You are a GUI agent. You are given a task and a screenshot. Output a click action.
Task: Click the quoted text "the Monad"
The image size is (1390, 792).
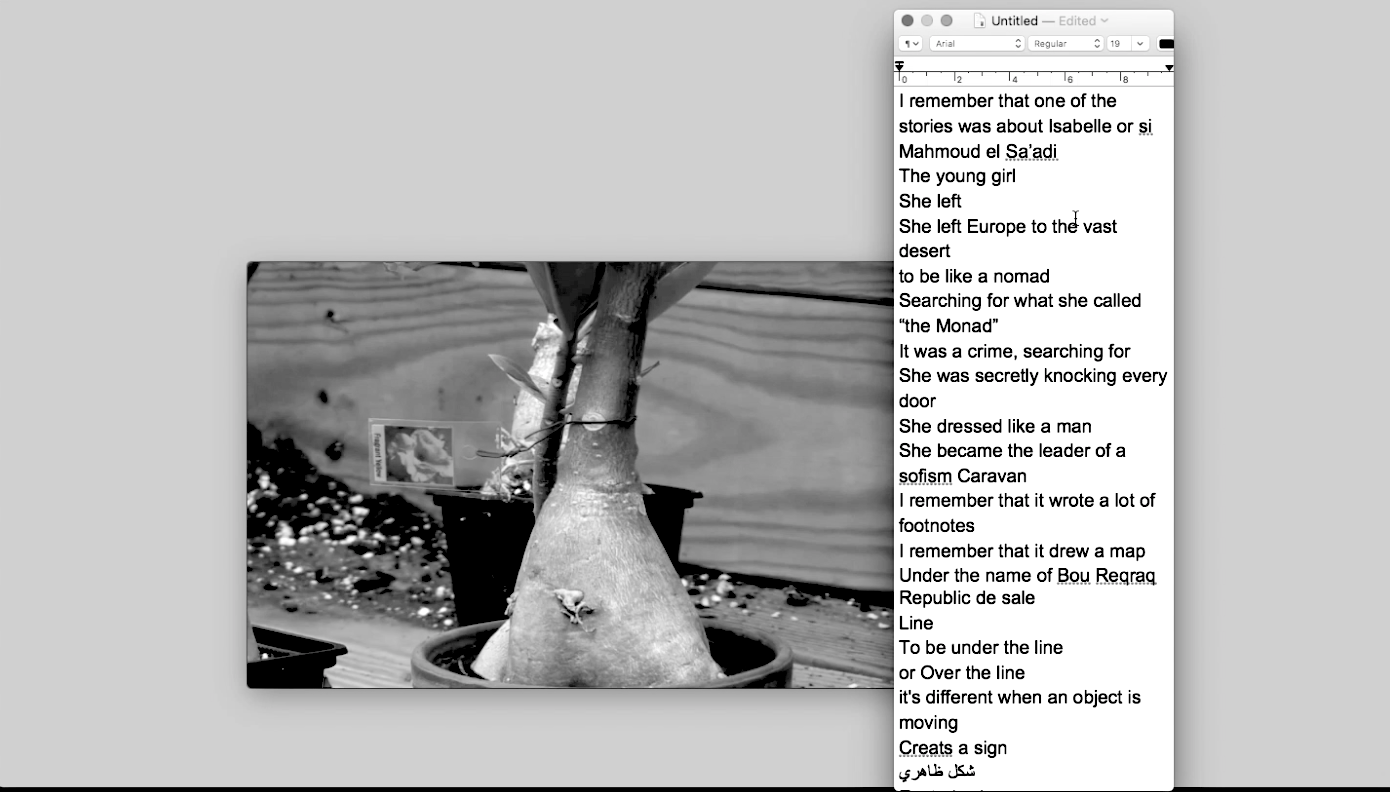[949, 326]
